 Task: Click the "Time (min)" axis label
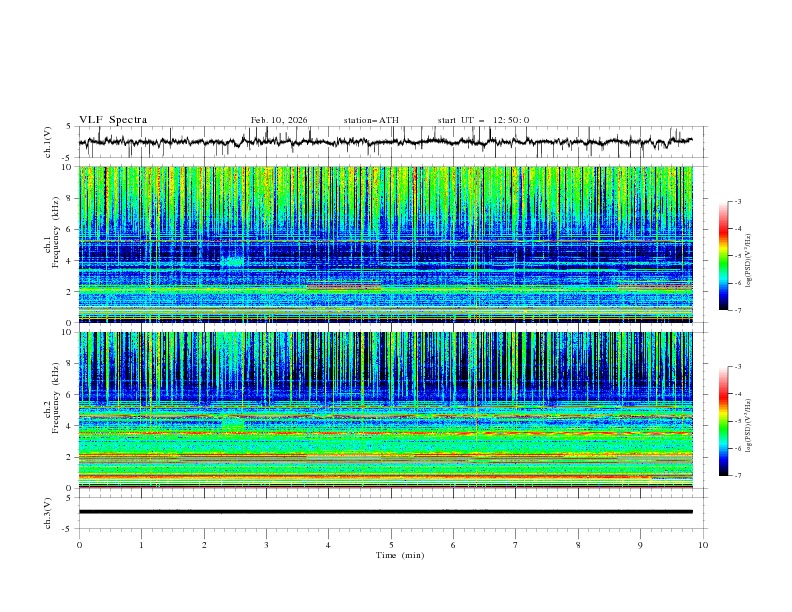(x=400, y=555)
